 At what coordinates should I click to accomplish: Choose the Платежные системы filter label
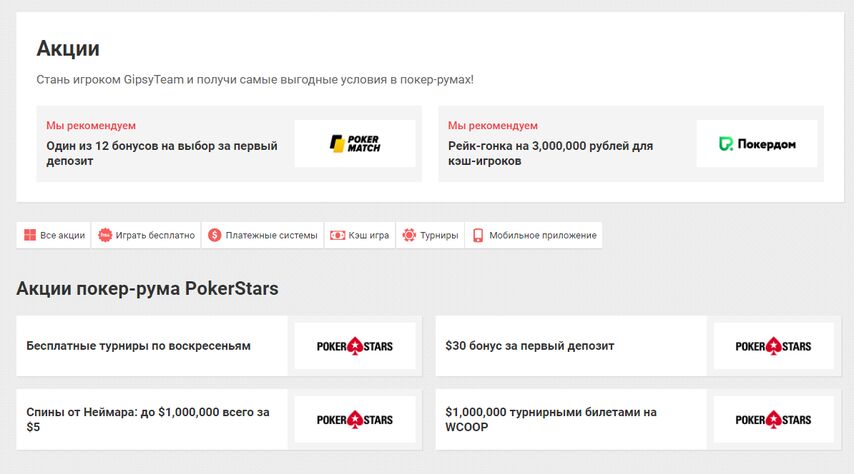(271, 236)
